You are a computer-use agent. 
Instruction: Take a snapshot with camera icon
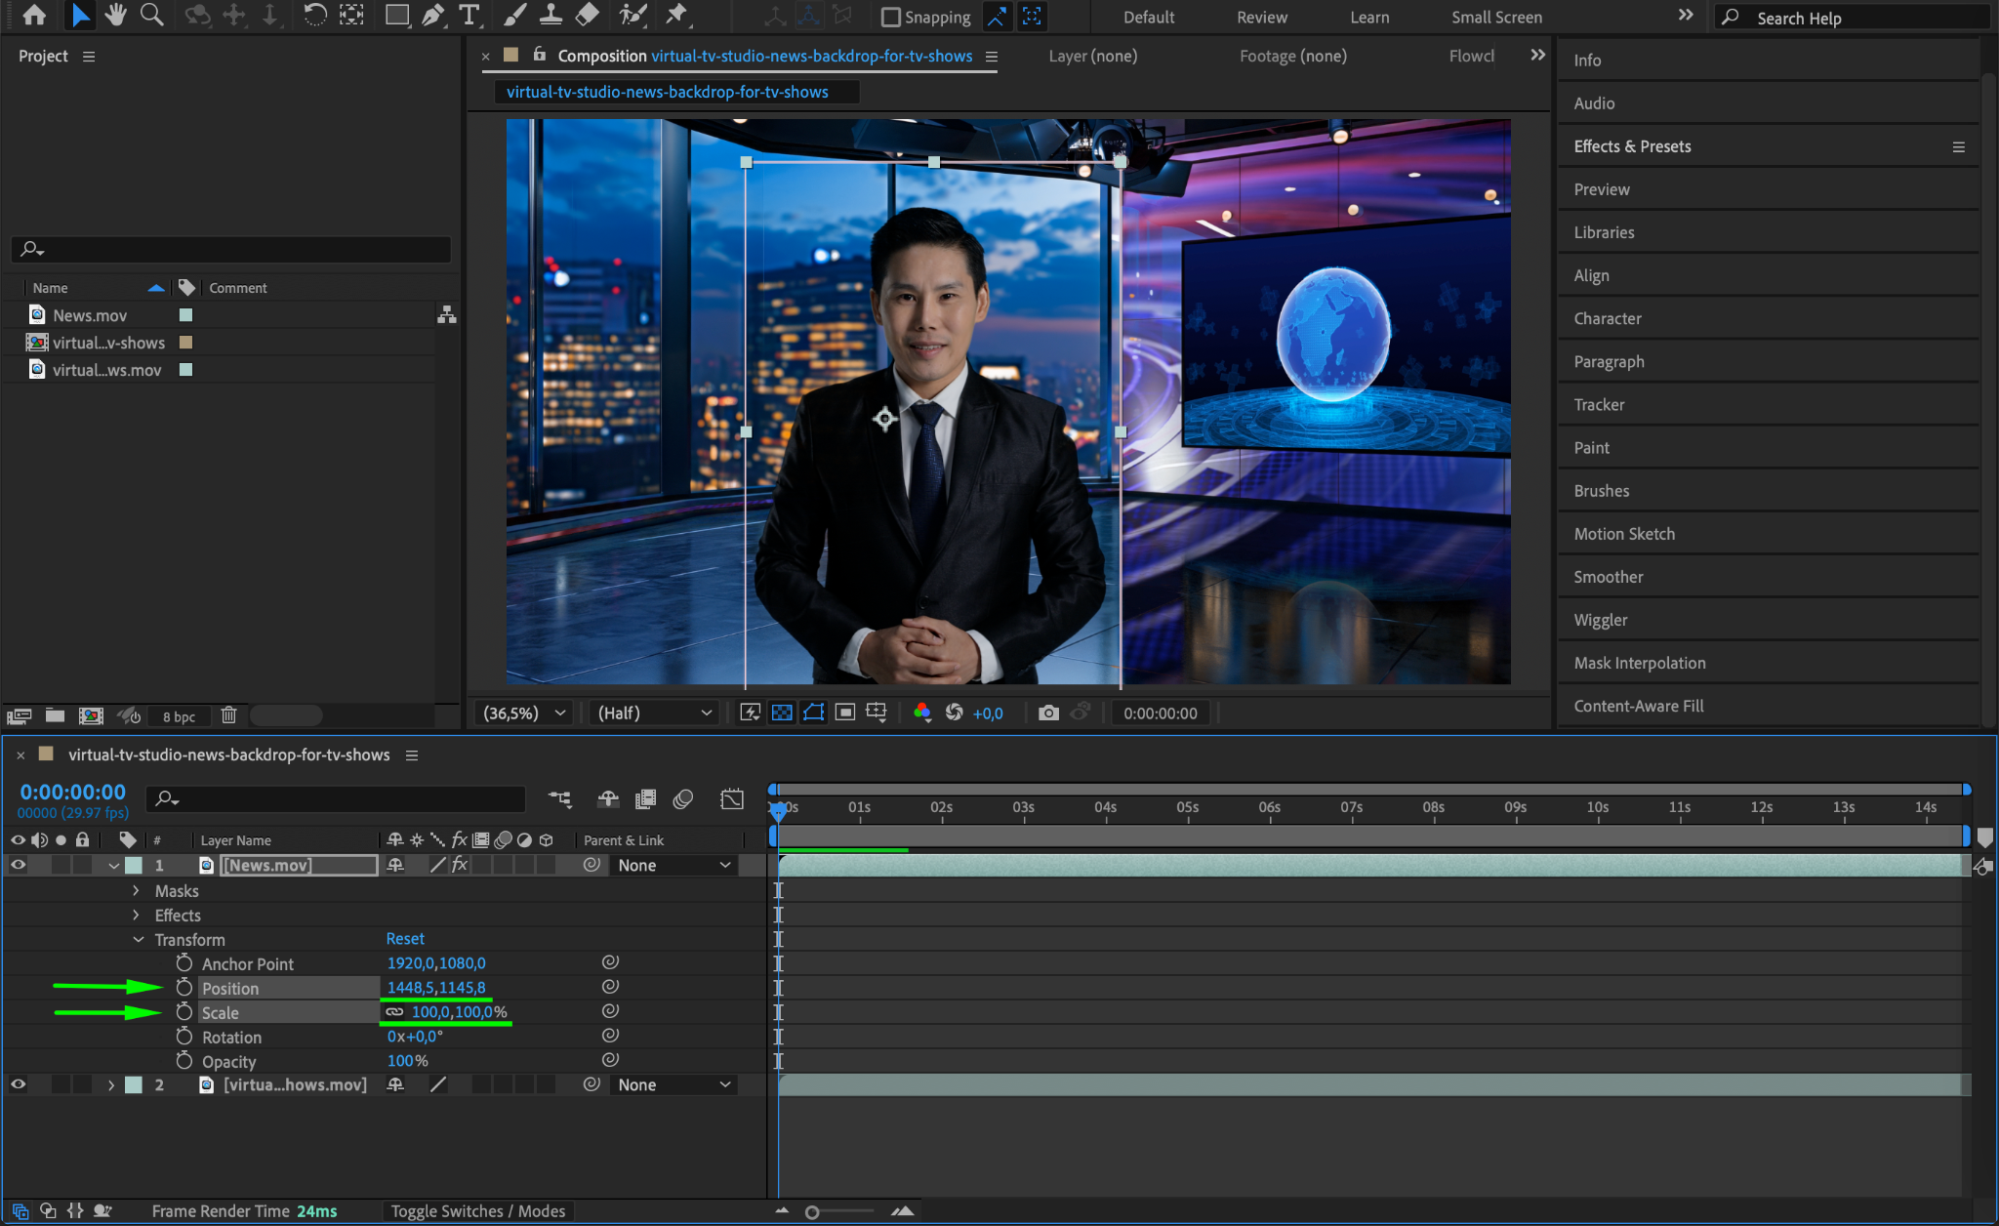coord(1048,713)
